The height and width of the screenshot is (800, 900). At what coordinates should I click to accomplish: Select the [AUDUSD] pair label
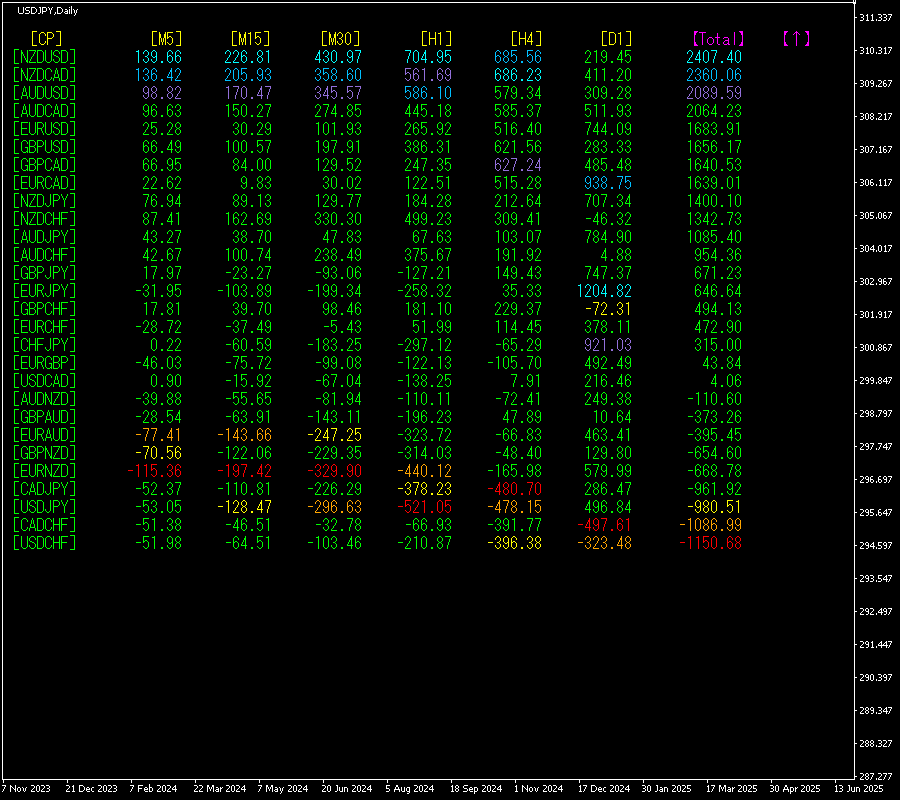44,93
